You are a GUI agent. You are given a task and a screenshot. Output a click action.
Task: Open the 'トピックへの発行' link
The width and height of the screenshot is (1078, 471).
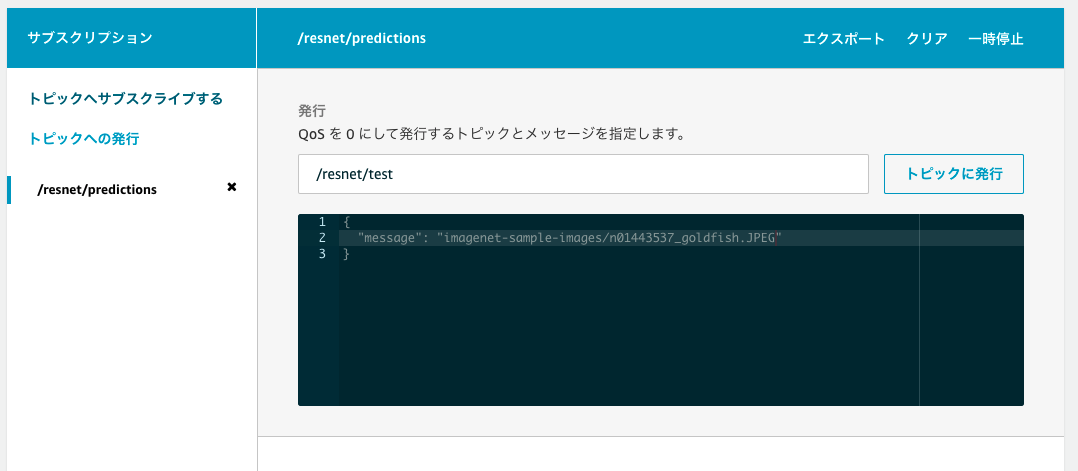tap(84, 139)
